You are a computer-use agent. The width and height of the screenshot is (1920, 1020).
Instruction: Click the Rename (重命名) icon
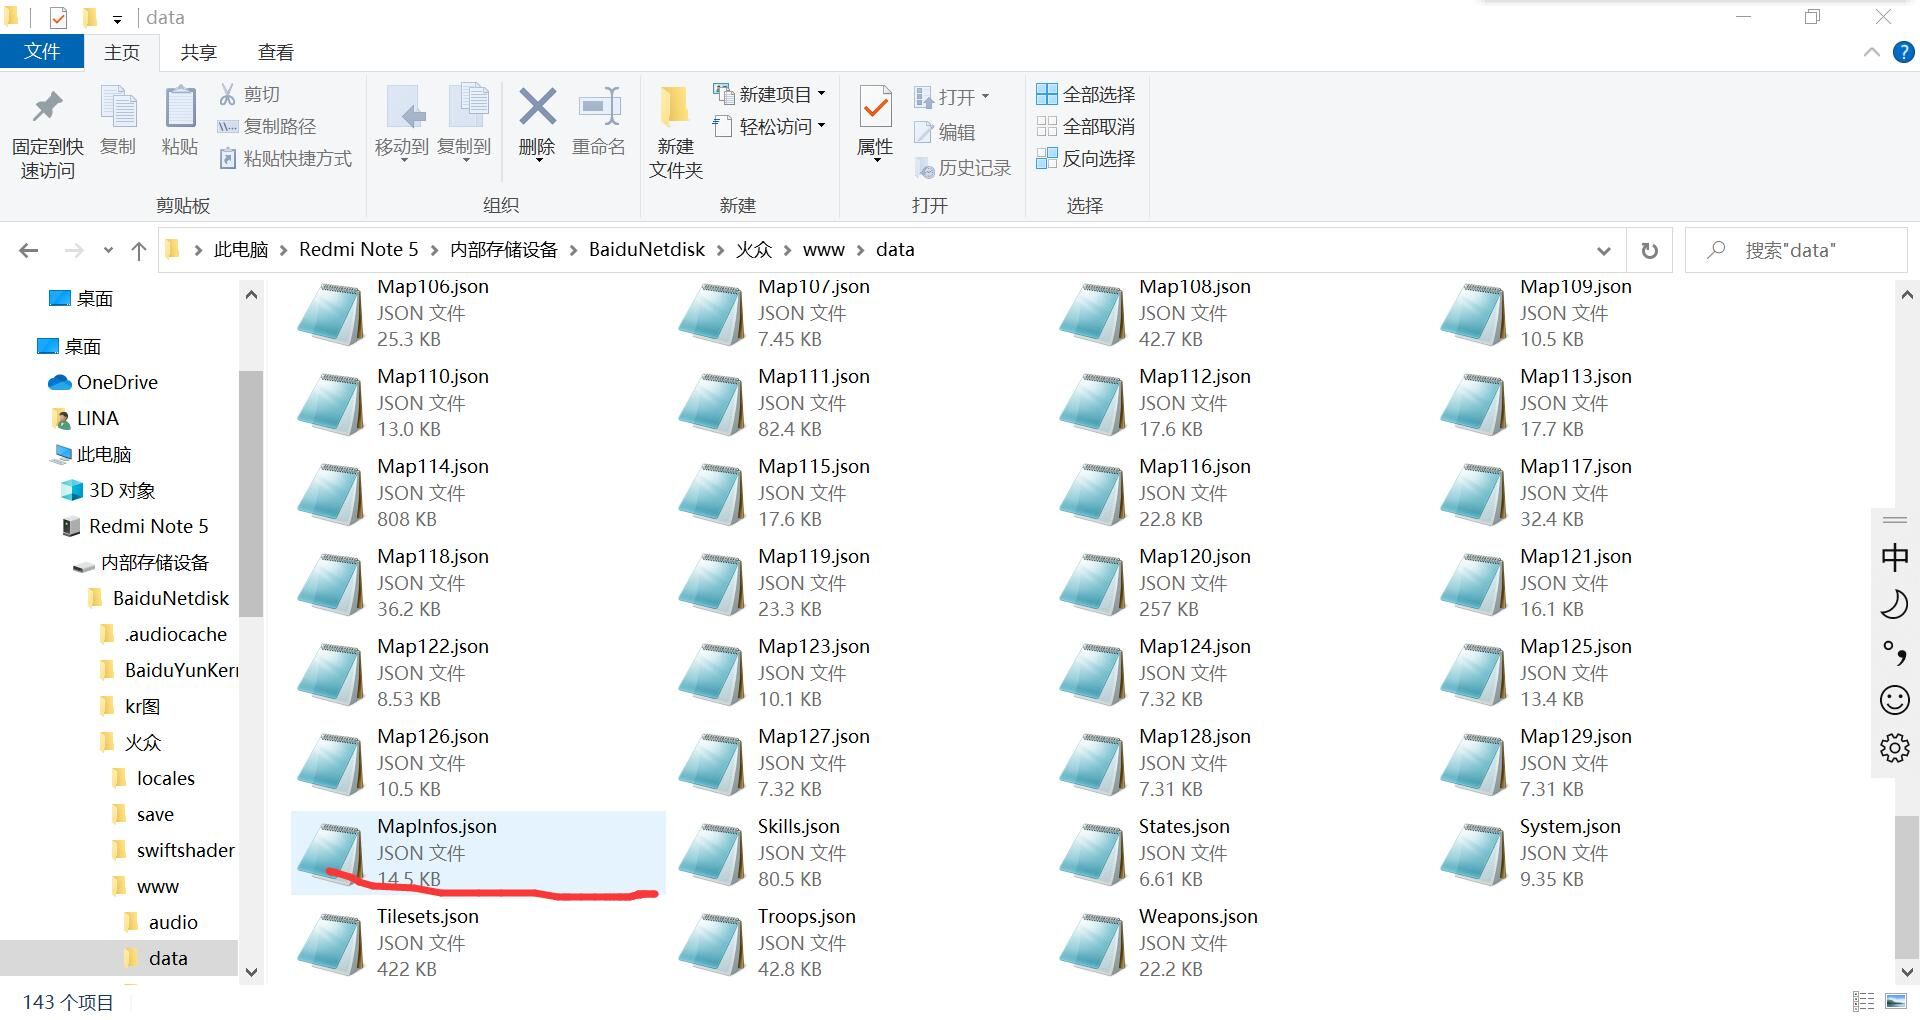(x=599, y=108)
